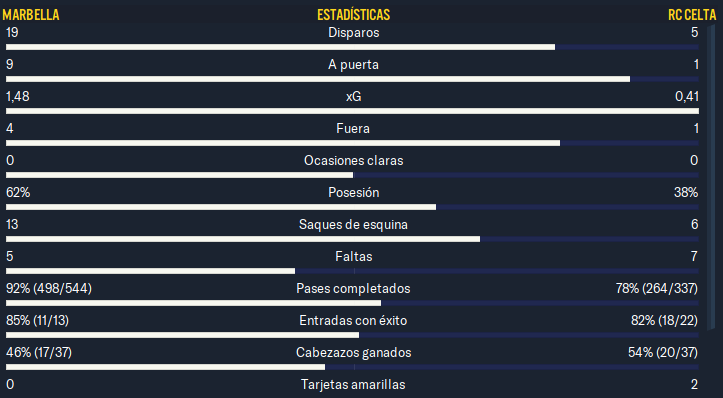Select the ESTADÍSTICAS heading

pos(354,15)
